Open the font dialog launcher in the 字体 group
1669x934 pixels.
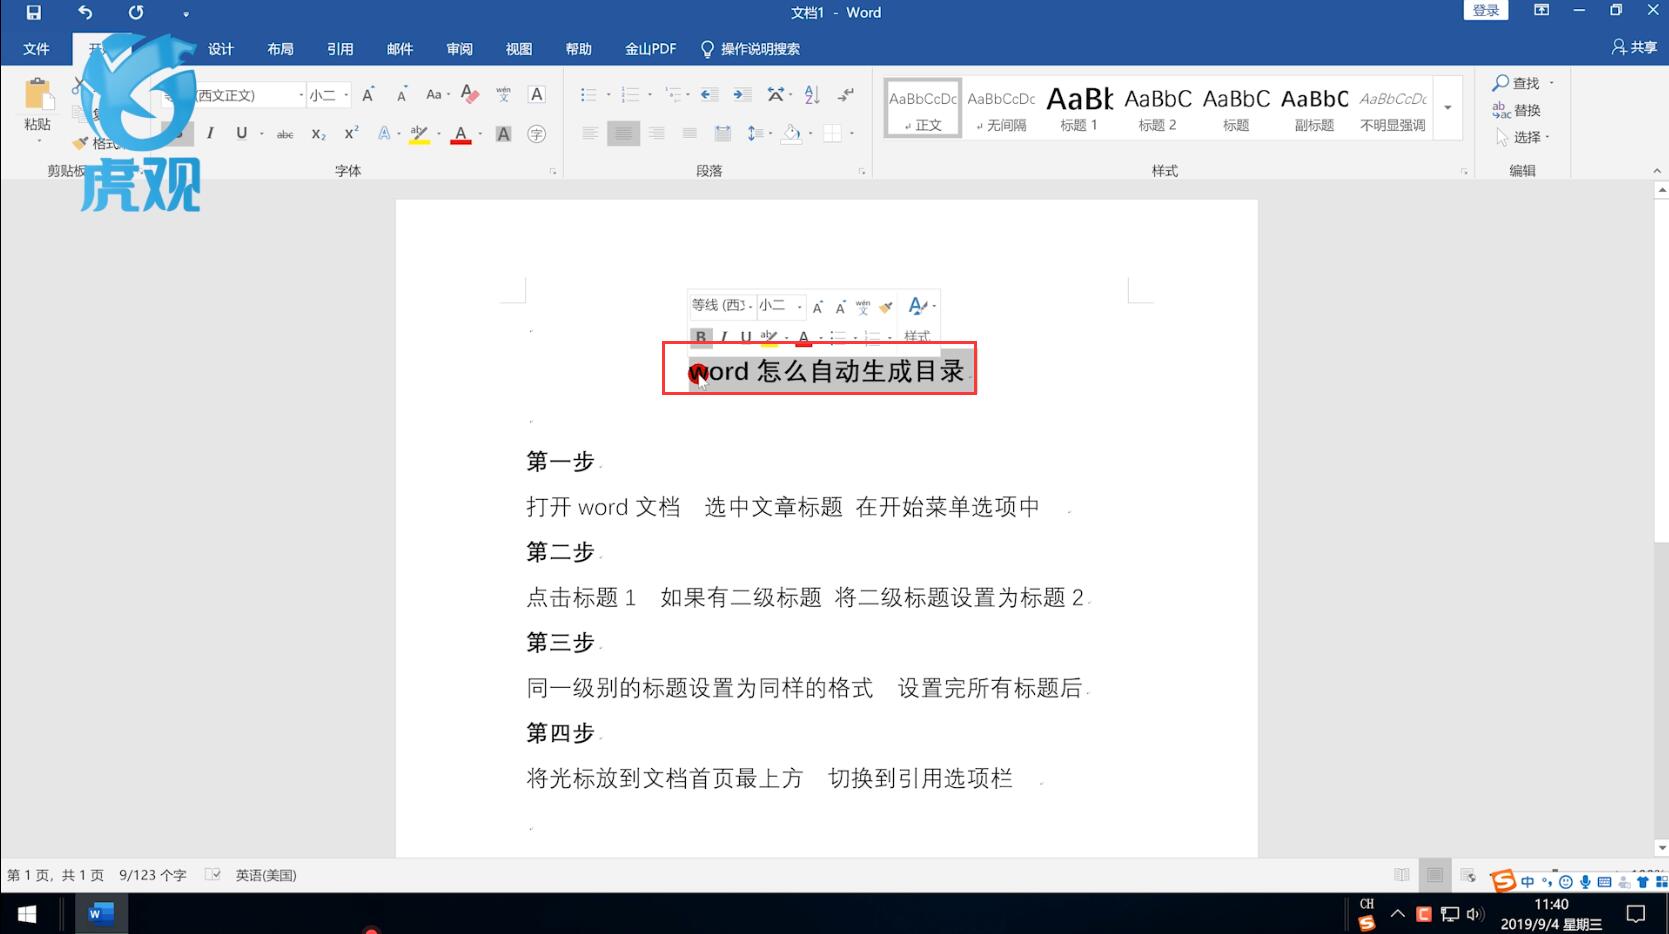[553, 172]
